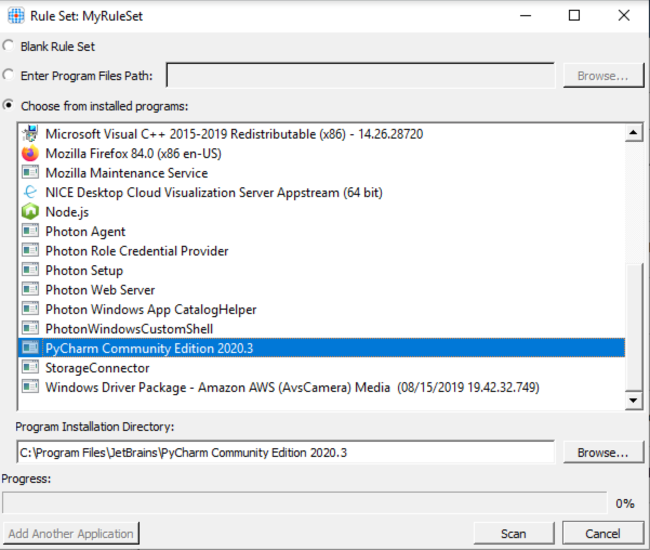650x550 pixels.
Task: Click the Mozilla Firefox 84.0 logo icon
Action: coord(30,153)
